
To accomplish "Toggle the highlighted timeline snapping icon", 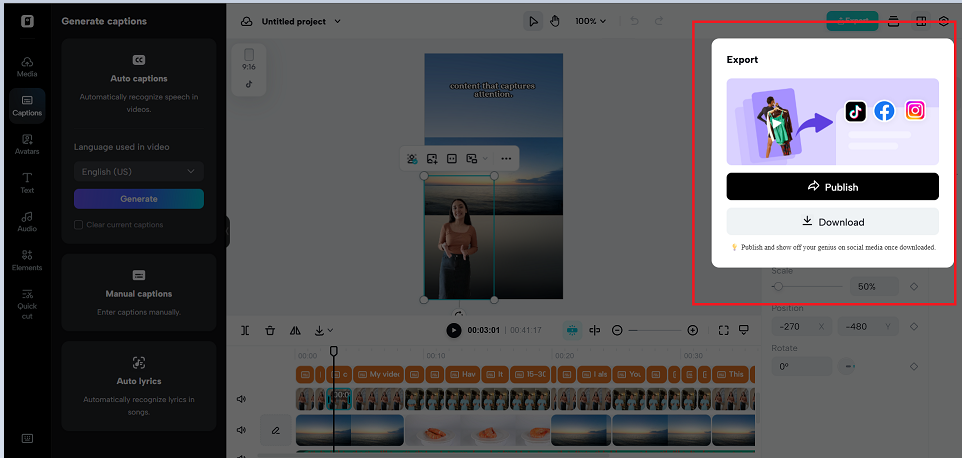I will (x=573, y=330).
